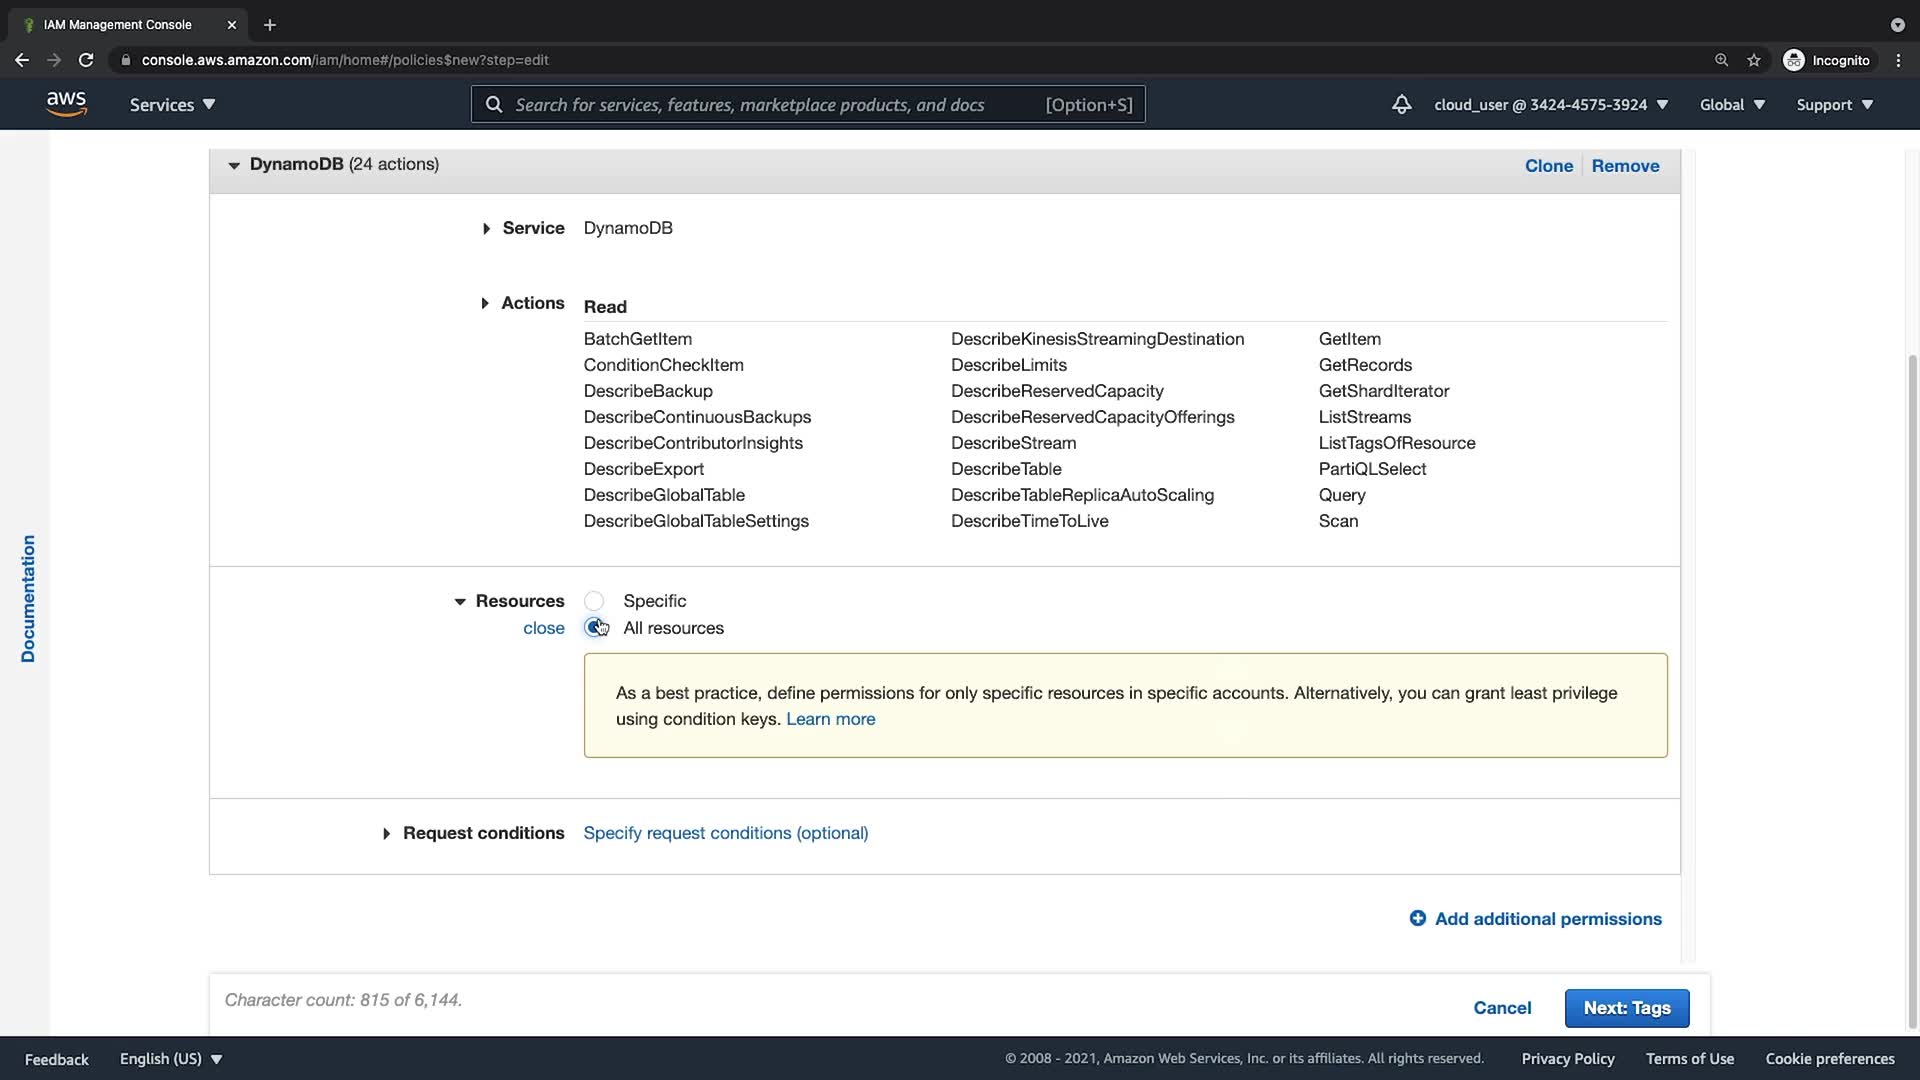
Task: Open the Services dropdown menu
Action: (x=172, y=104)
